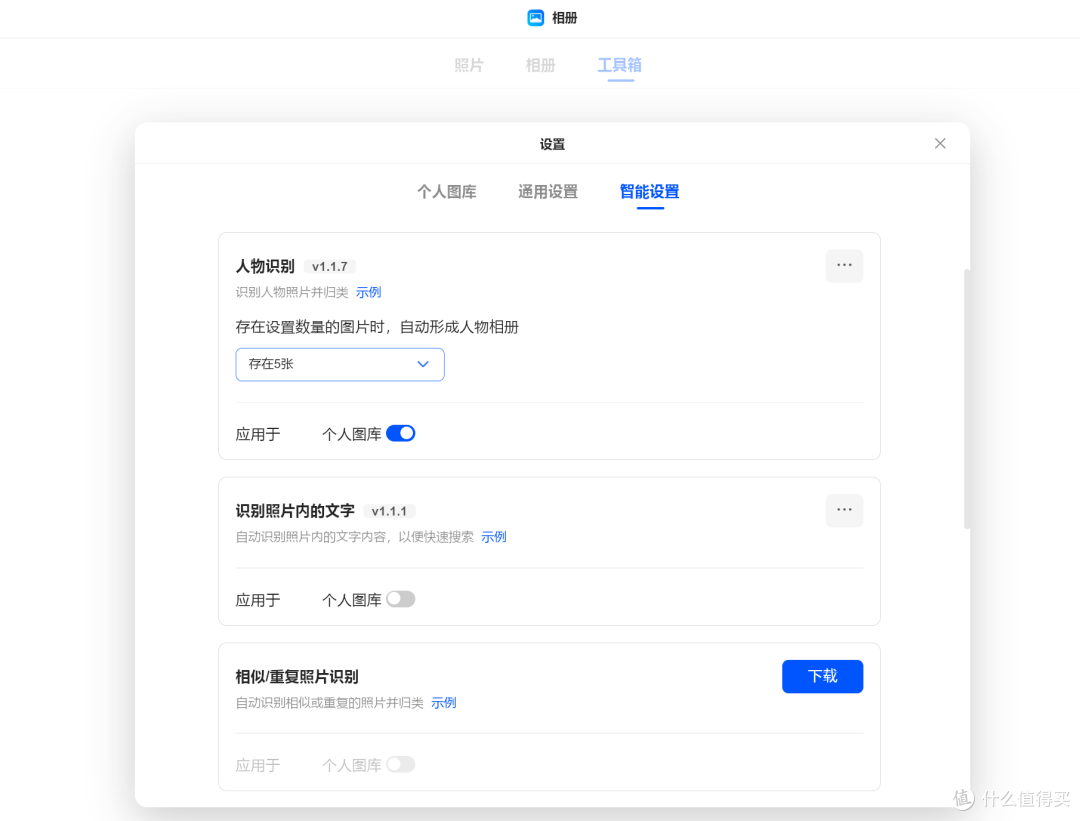Disable 个人图库 toggle for 人物识别

[x=400, y=433]
